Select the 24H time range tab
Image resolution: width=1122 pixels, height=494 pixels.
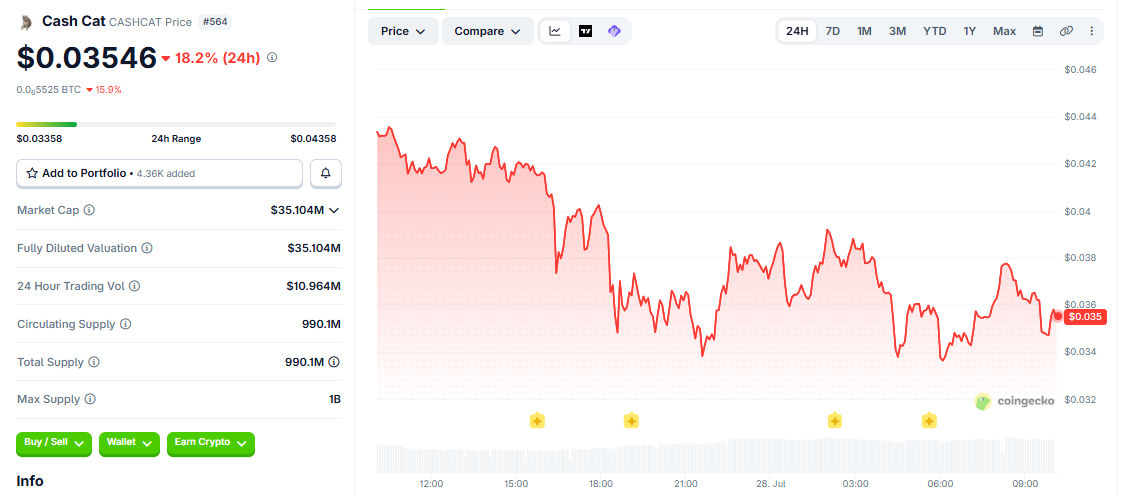tap(797, 31)
